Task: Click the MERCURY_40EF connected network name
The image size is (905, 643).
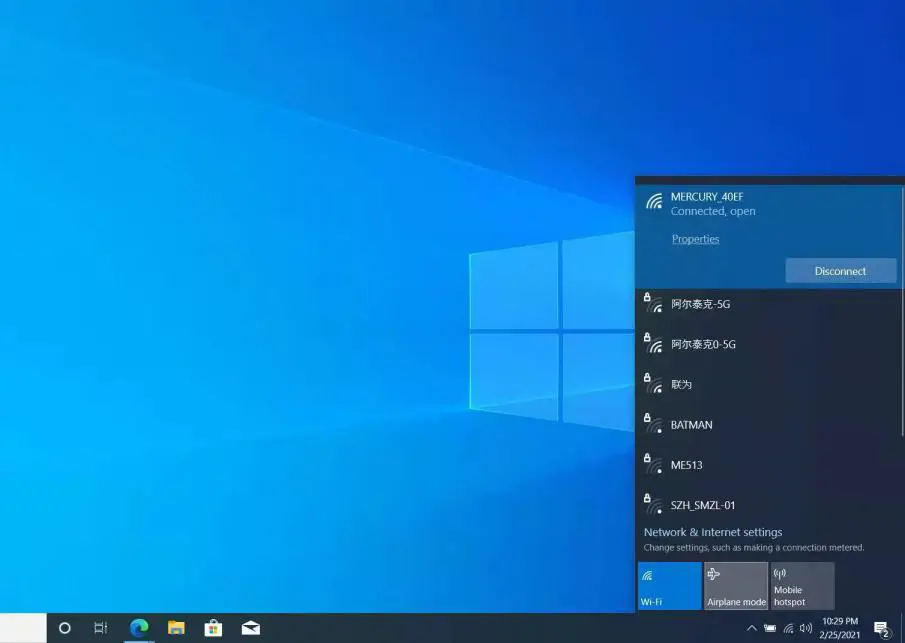Action: [706, 197]
